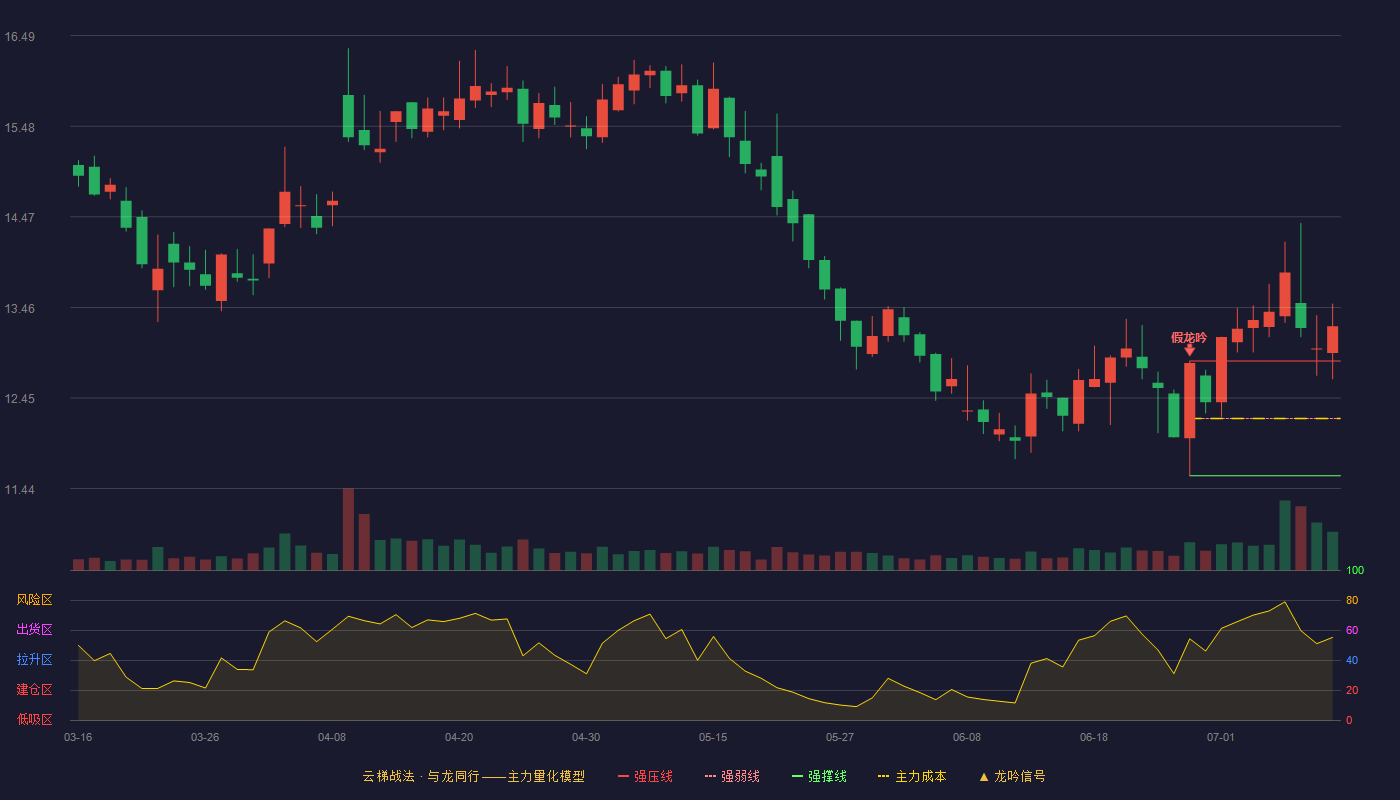Click the 12.45 price axis label
This screenshot has width=1400, height=800.
[19, 399]
